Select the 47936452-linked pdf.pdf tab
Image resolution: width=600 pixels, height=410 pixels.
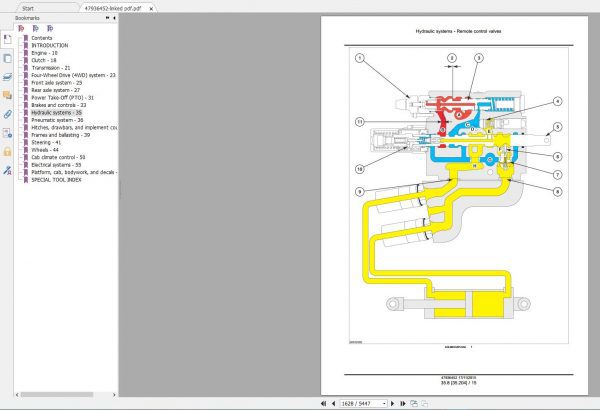112,8
